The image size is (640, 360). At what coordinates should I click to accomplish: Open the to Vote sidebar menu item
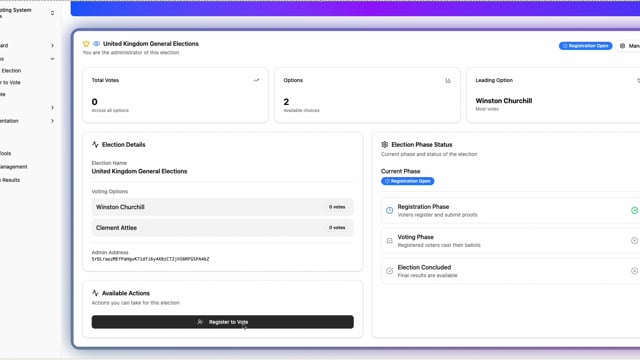pos(10,82)
